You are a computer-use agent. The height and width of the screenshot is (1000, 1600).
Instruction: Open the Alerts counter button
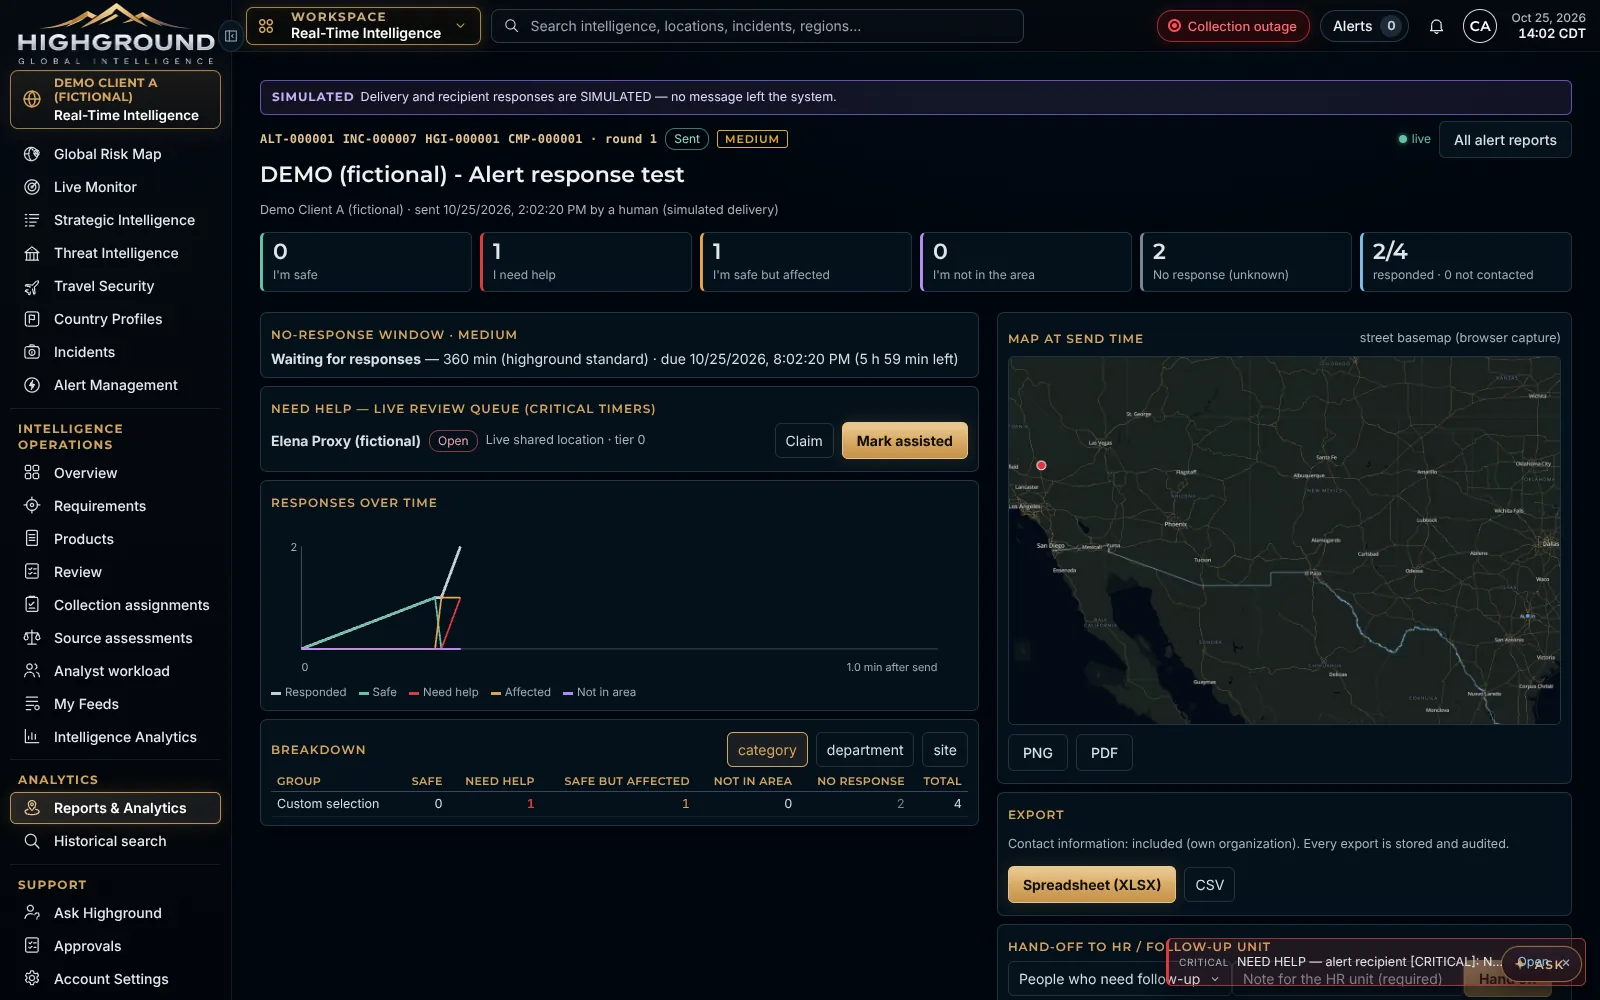tap(1364, 26)
